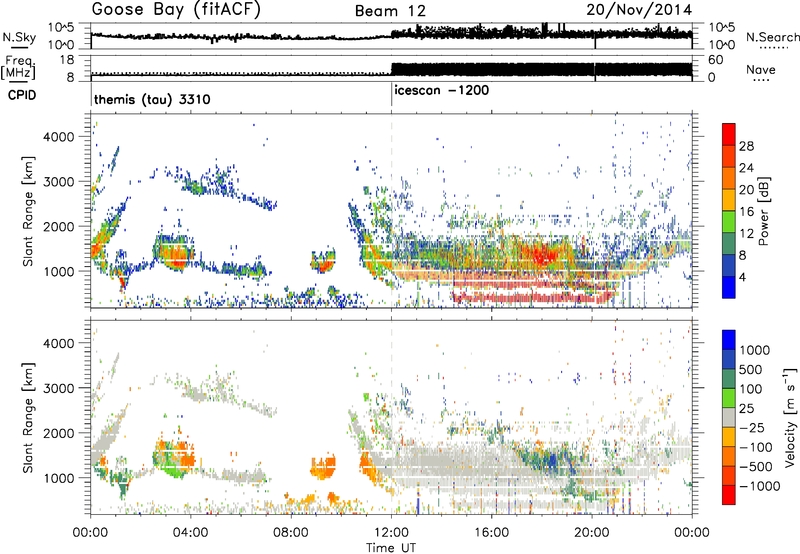This screenshot has width=800, height=554.
Task: Click the '-1000' tick on the velocity colorbar
Action: (x=759, y=486)
